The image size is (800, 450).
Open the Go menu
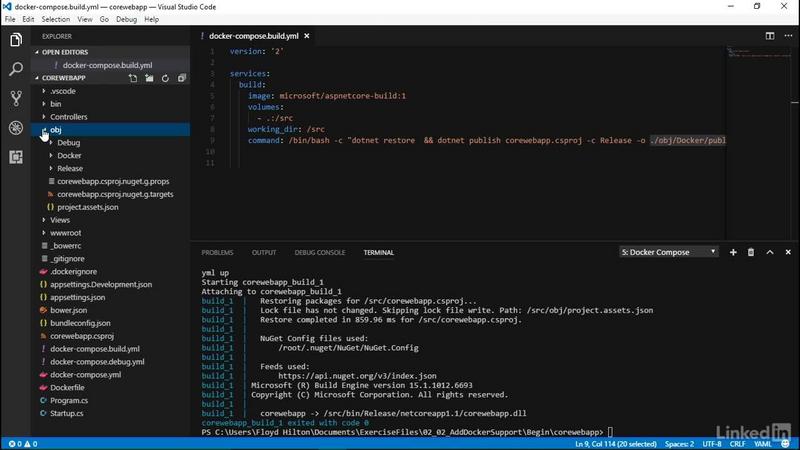(104, 19)
